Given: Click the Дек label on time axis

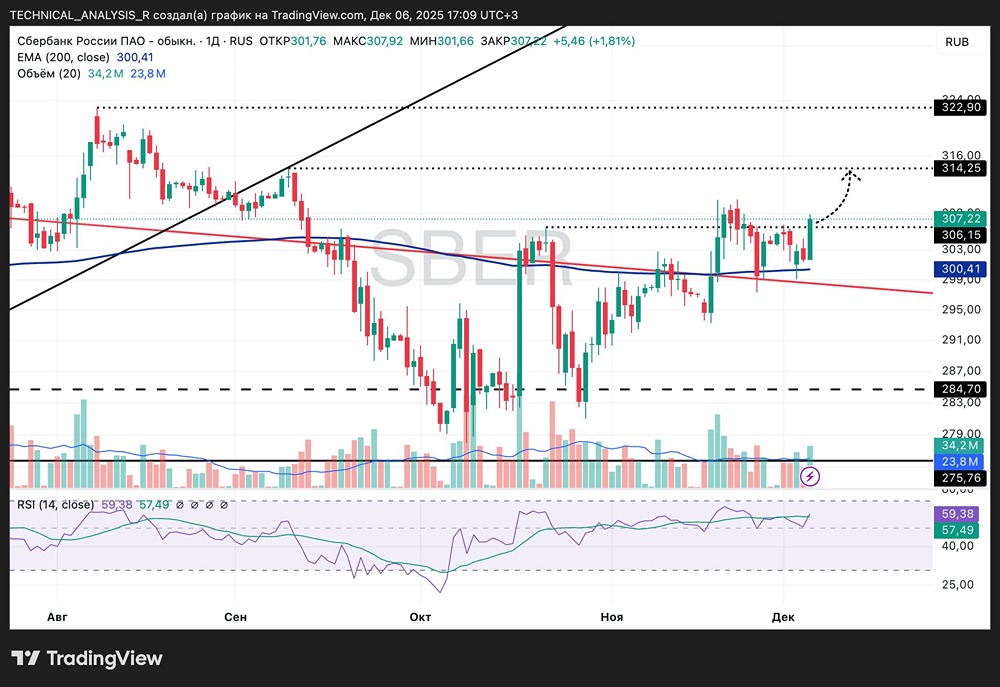Looking at the screenshot, I should pos(786,617).
